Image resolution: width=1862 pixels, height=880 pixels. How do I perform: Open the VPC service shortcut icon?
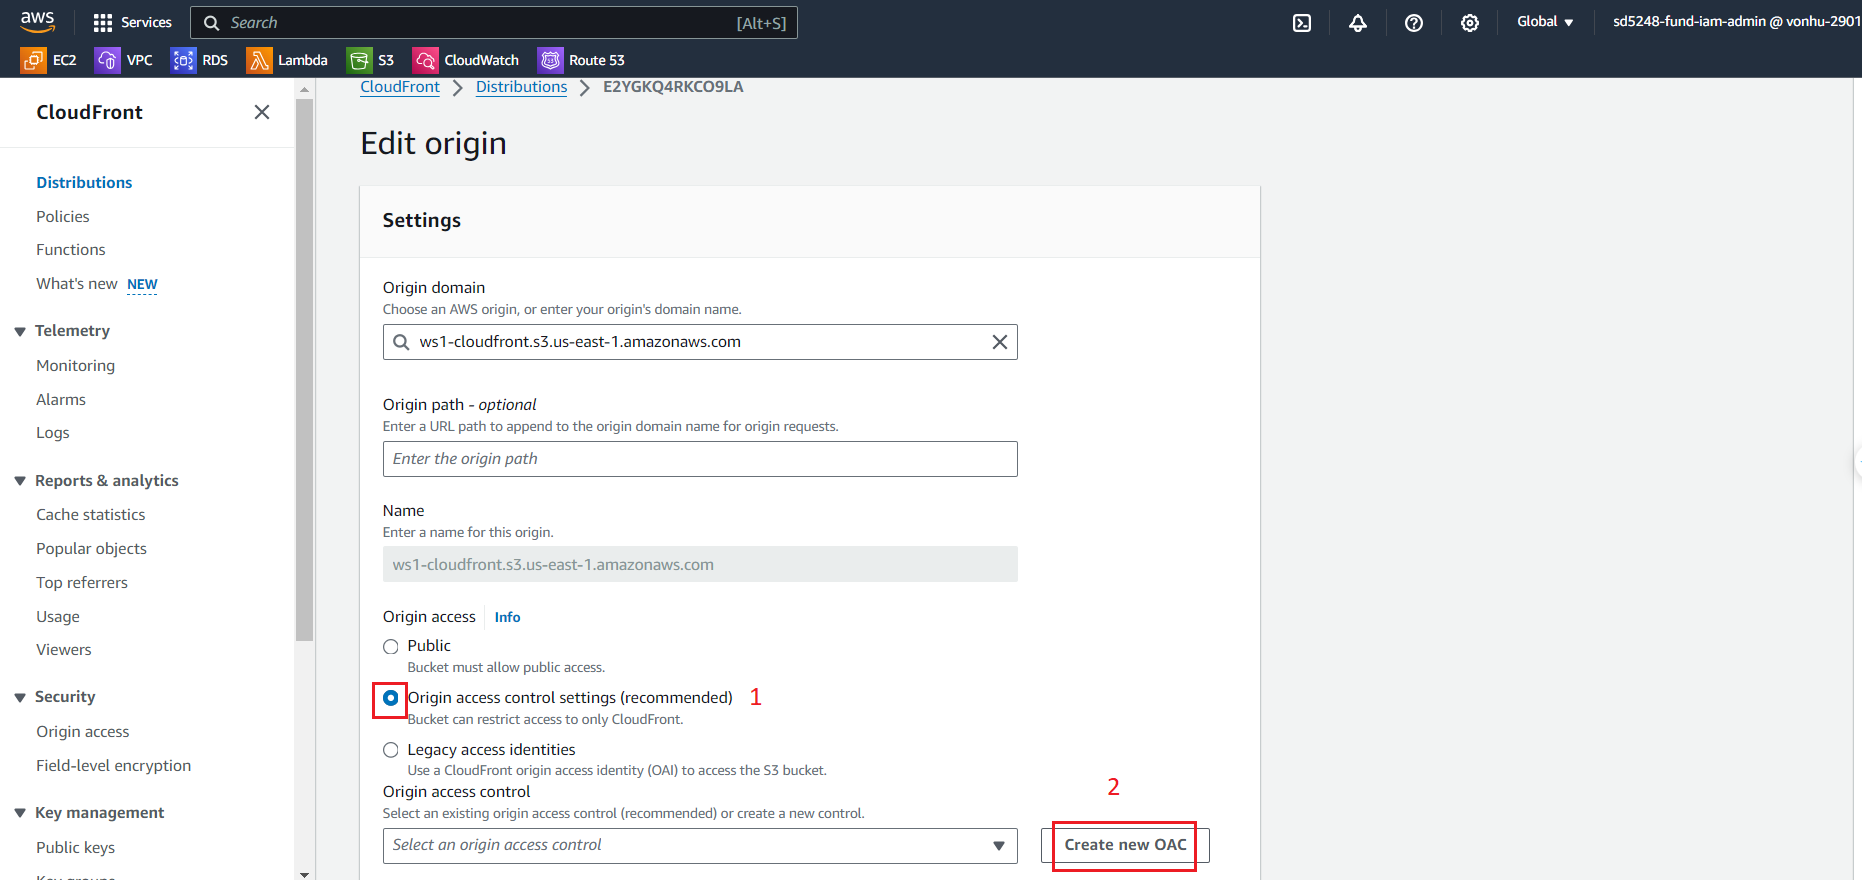(107, 60)
